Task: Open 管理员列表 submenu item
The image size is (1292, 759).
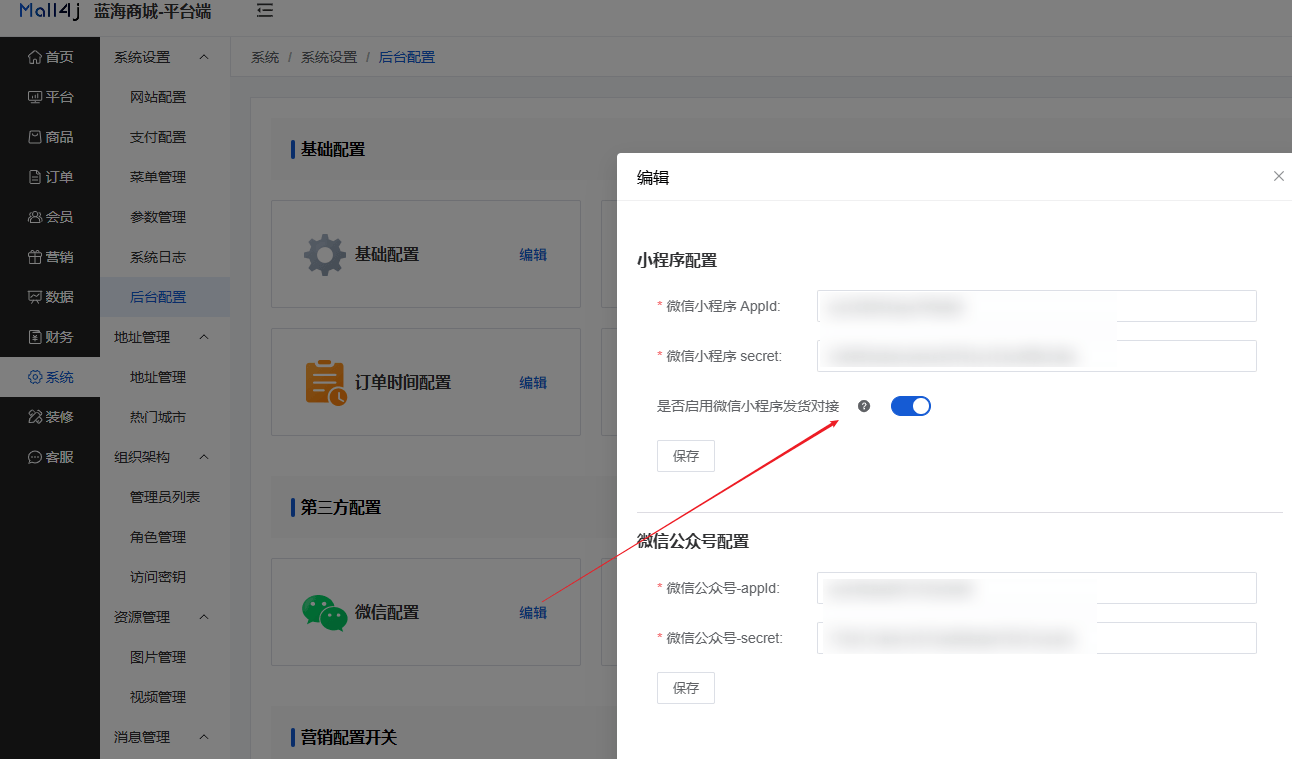Action: (165, 497)
